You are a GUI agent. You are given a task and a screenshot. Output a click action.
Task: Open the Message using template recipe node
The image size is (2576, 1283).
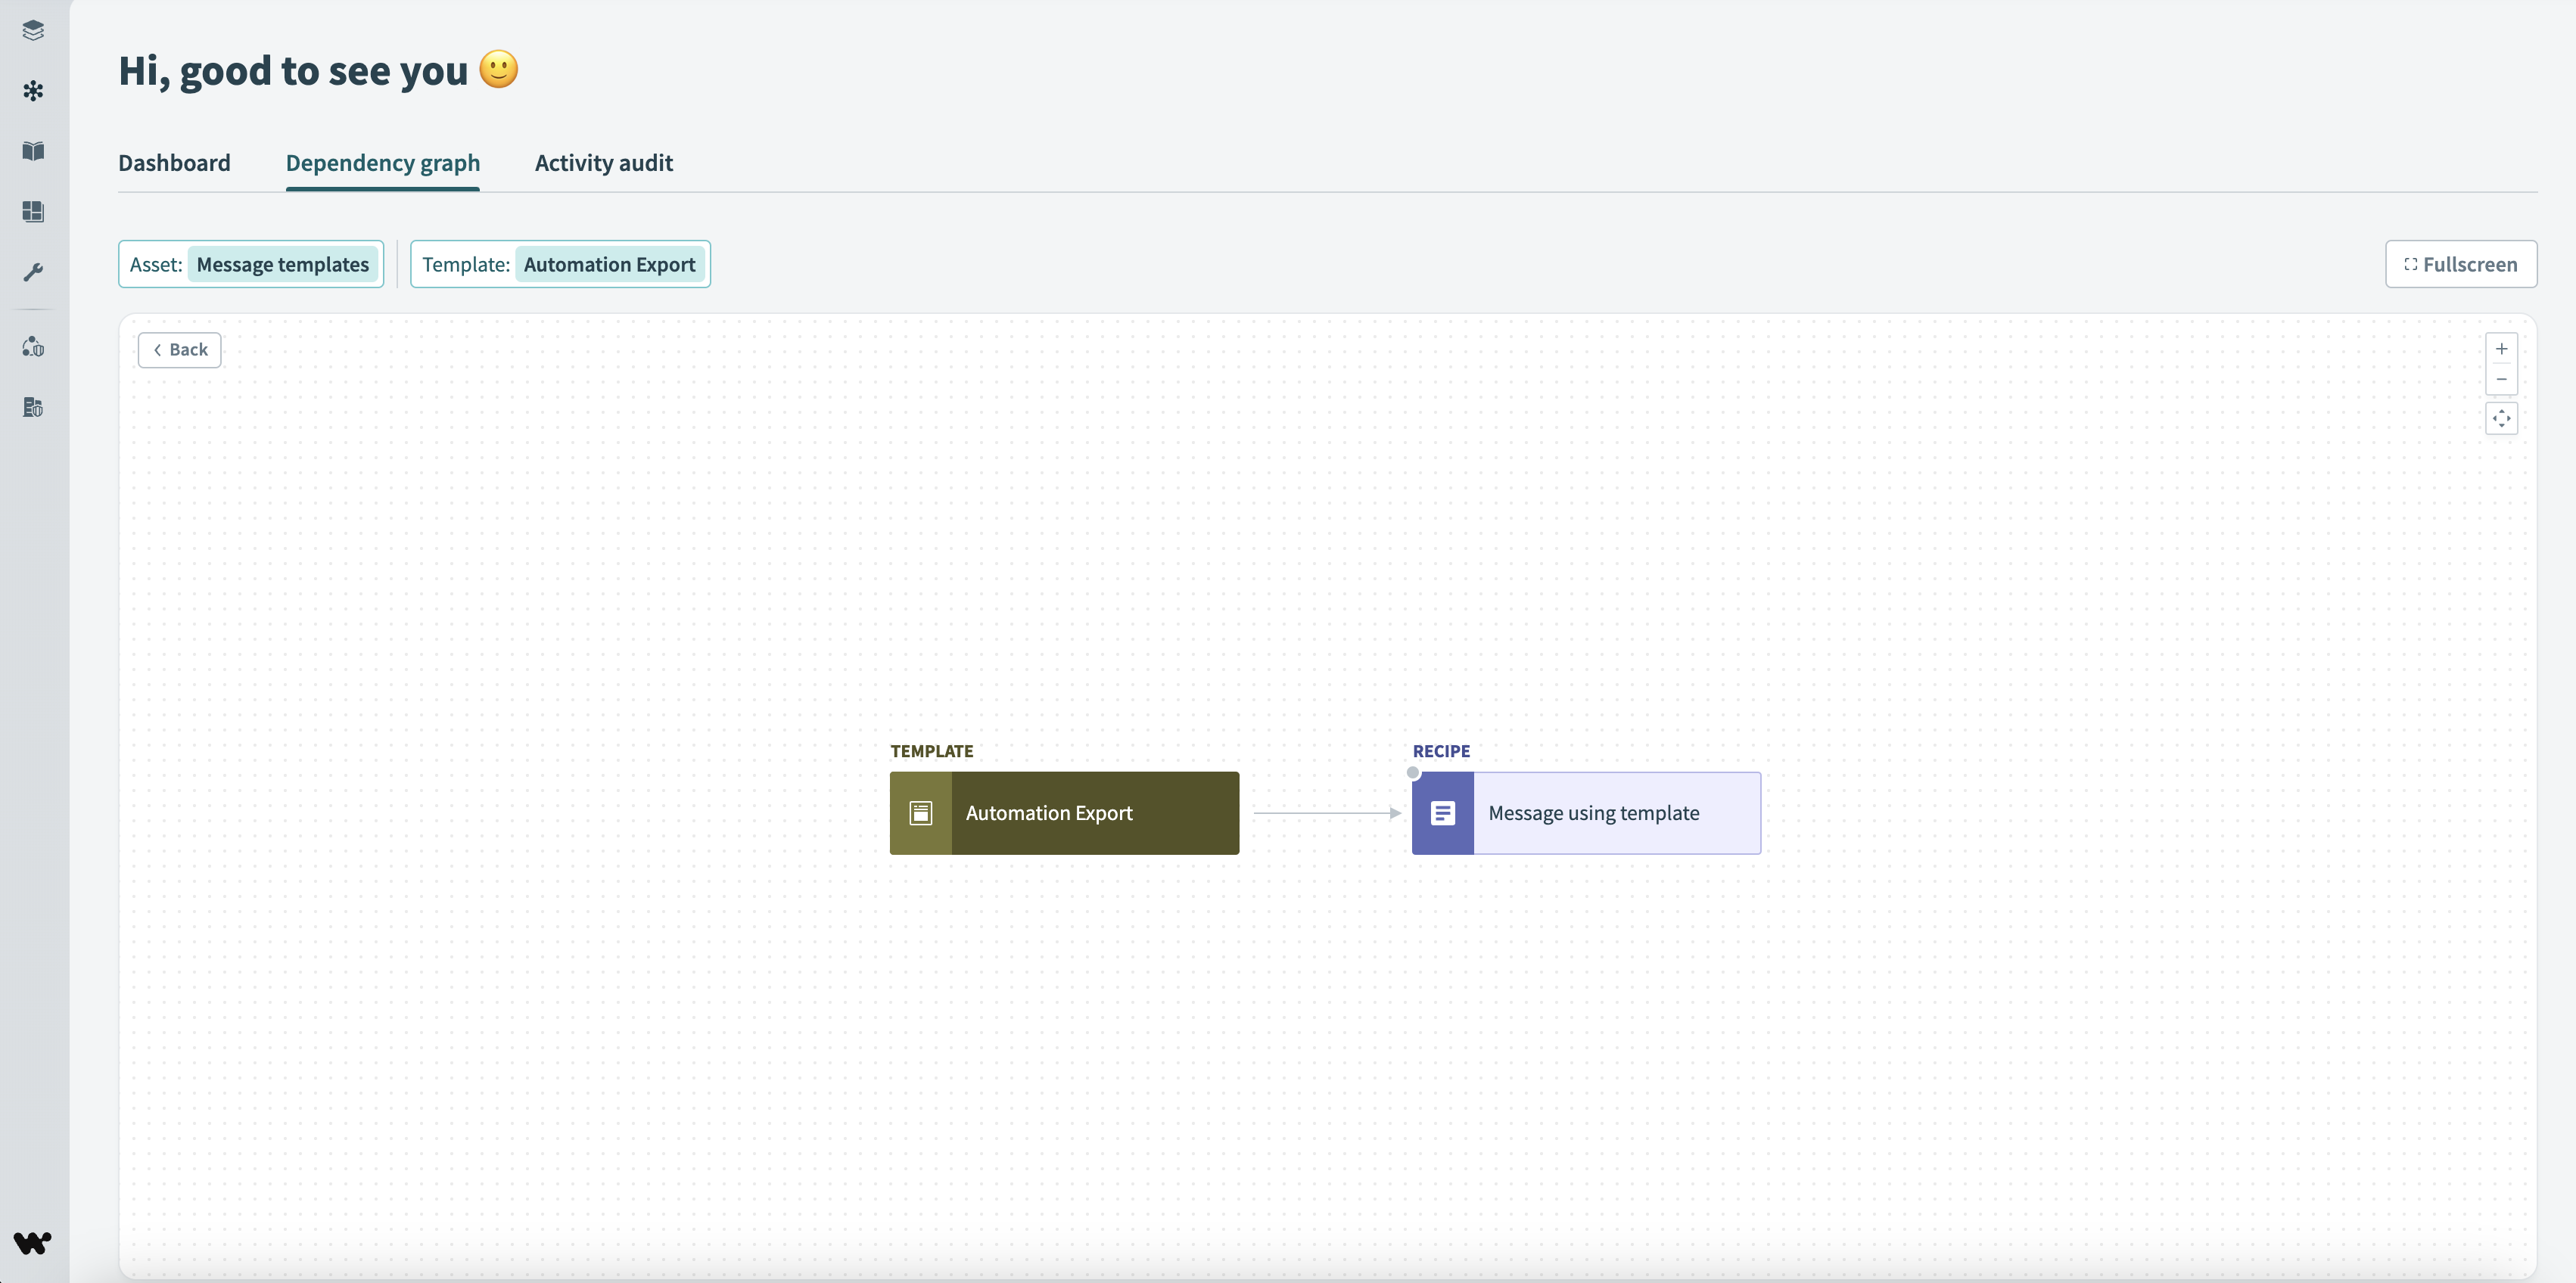click(x=1586, y=813)
